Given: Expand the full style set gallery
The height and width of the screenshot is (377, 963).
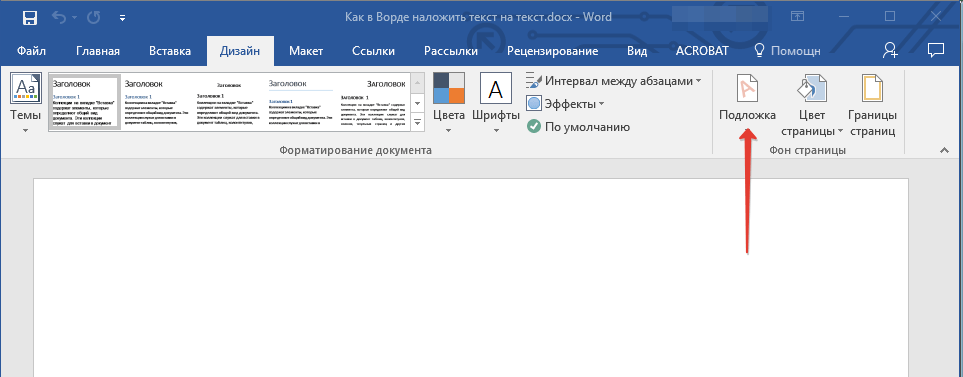Looking at the screenshot, I should pos(418,122).
